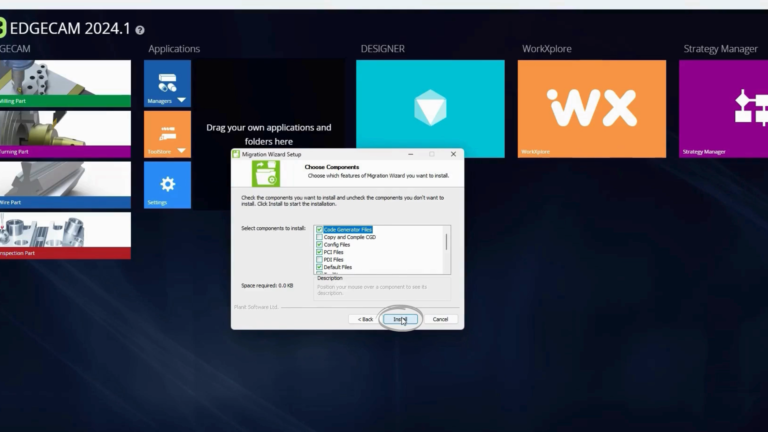Click the Install button
The image size is (768, 432).
tap(400, 319)
